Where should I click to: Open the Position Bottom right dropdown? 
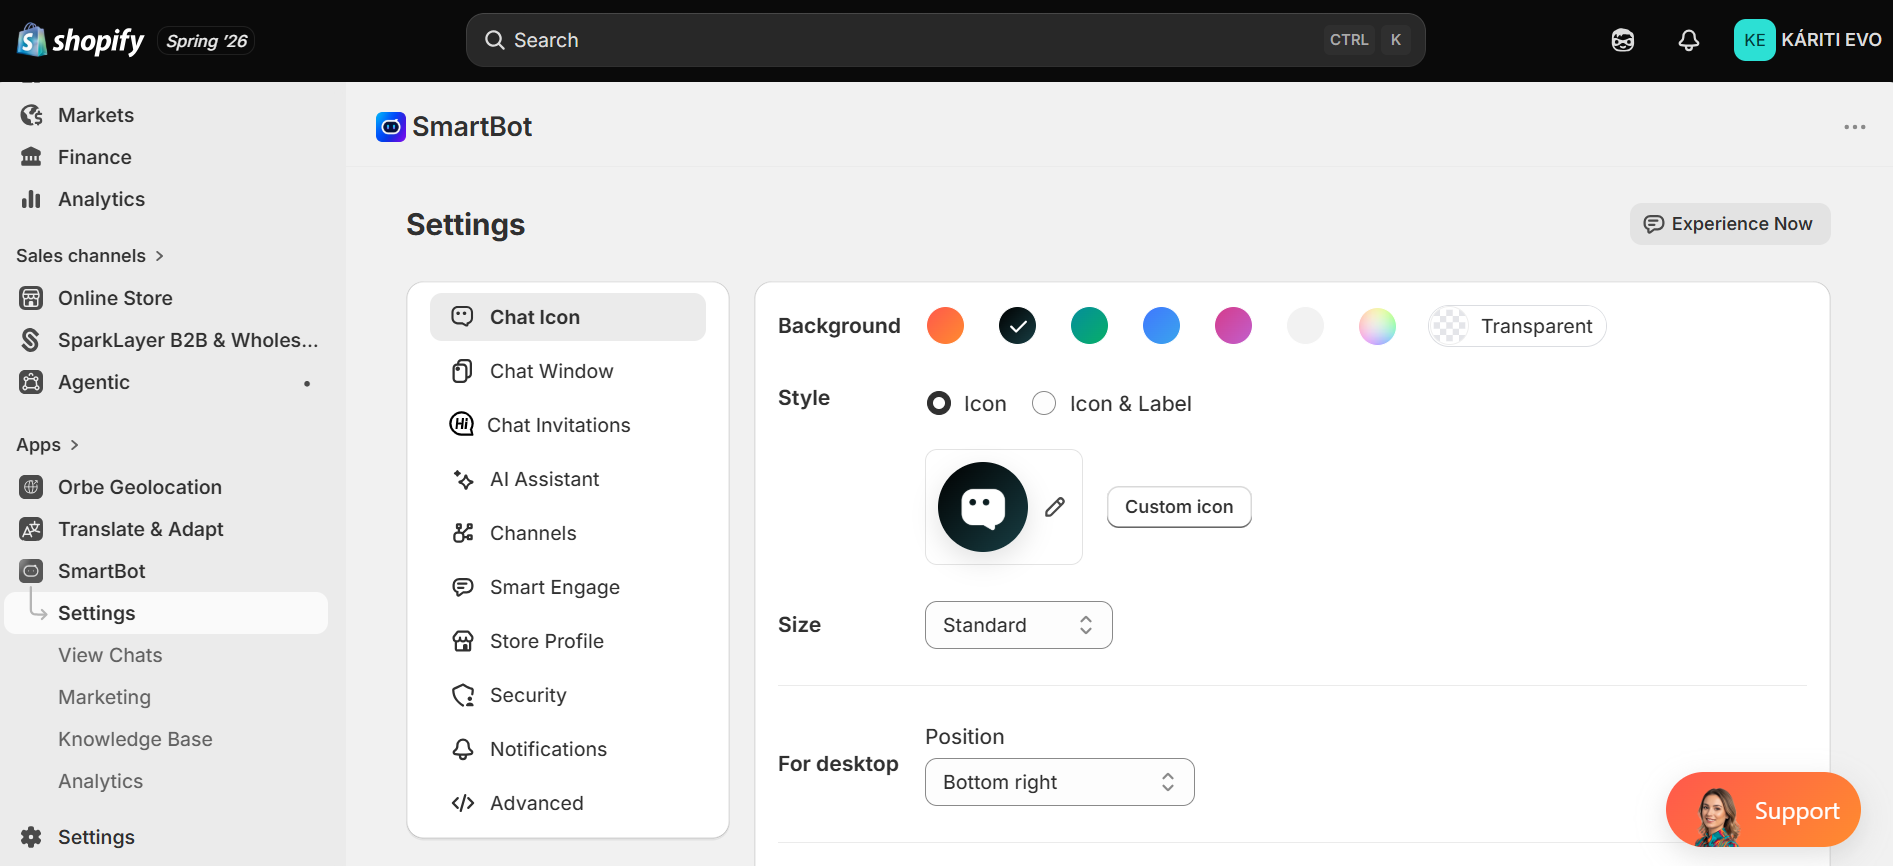click(x=1059, y=782)
